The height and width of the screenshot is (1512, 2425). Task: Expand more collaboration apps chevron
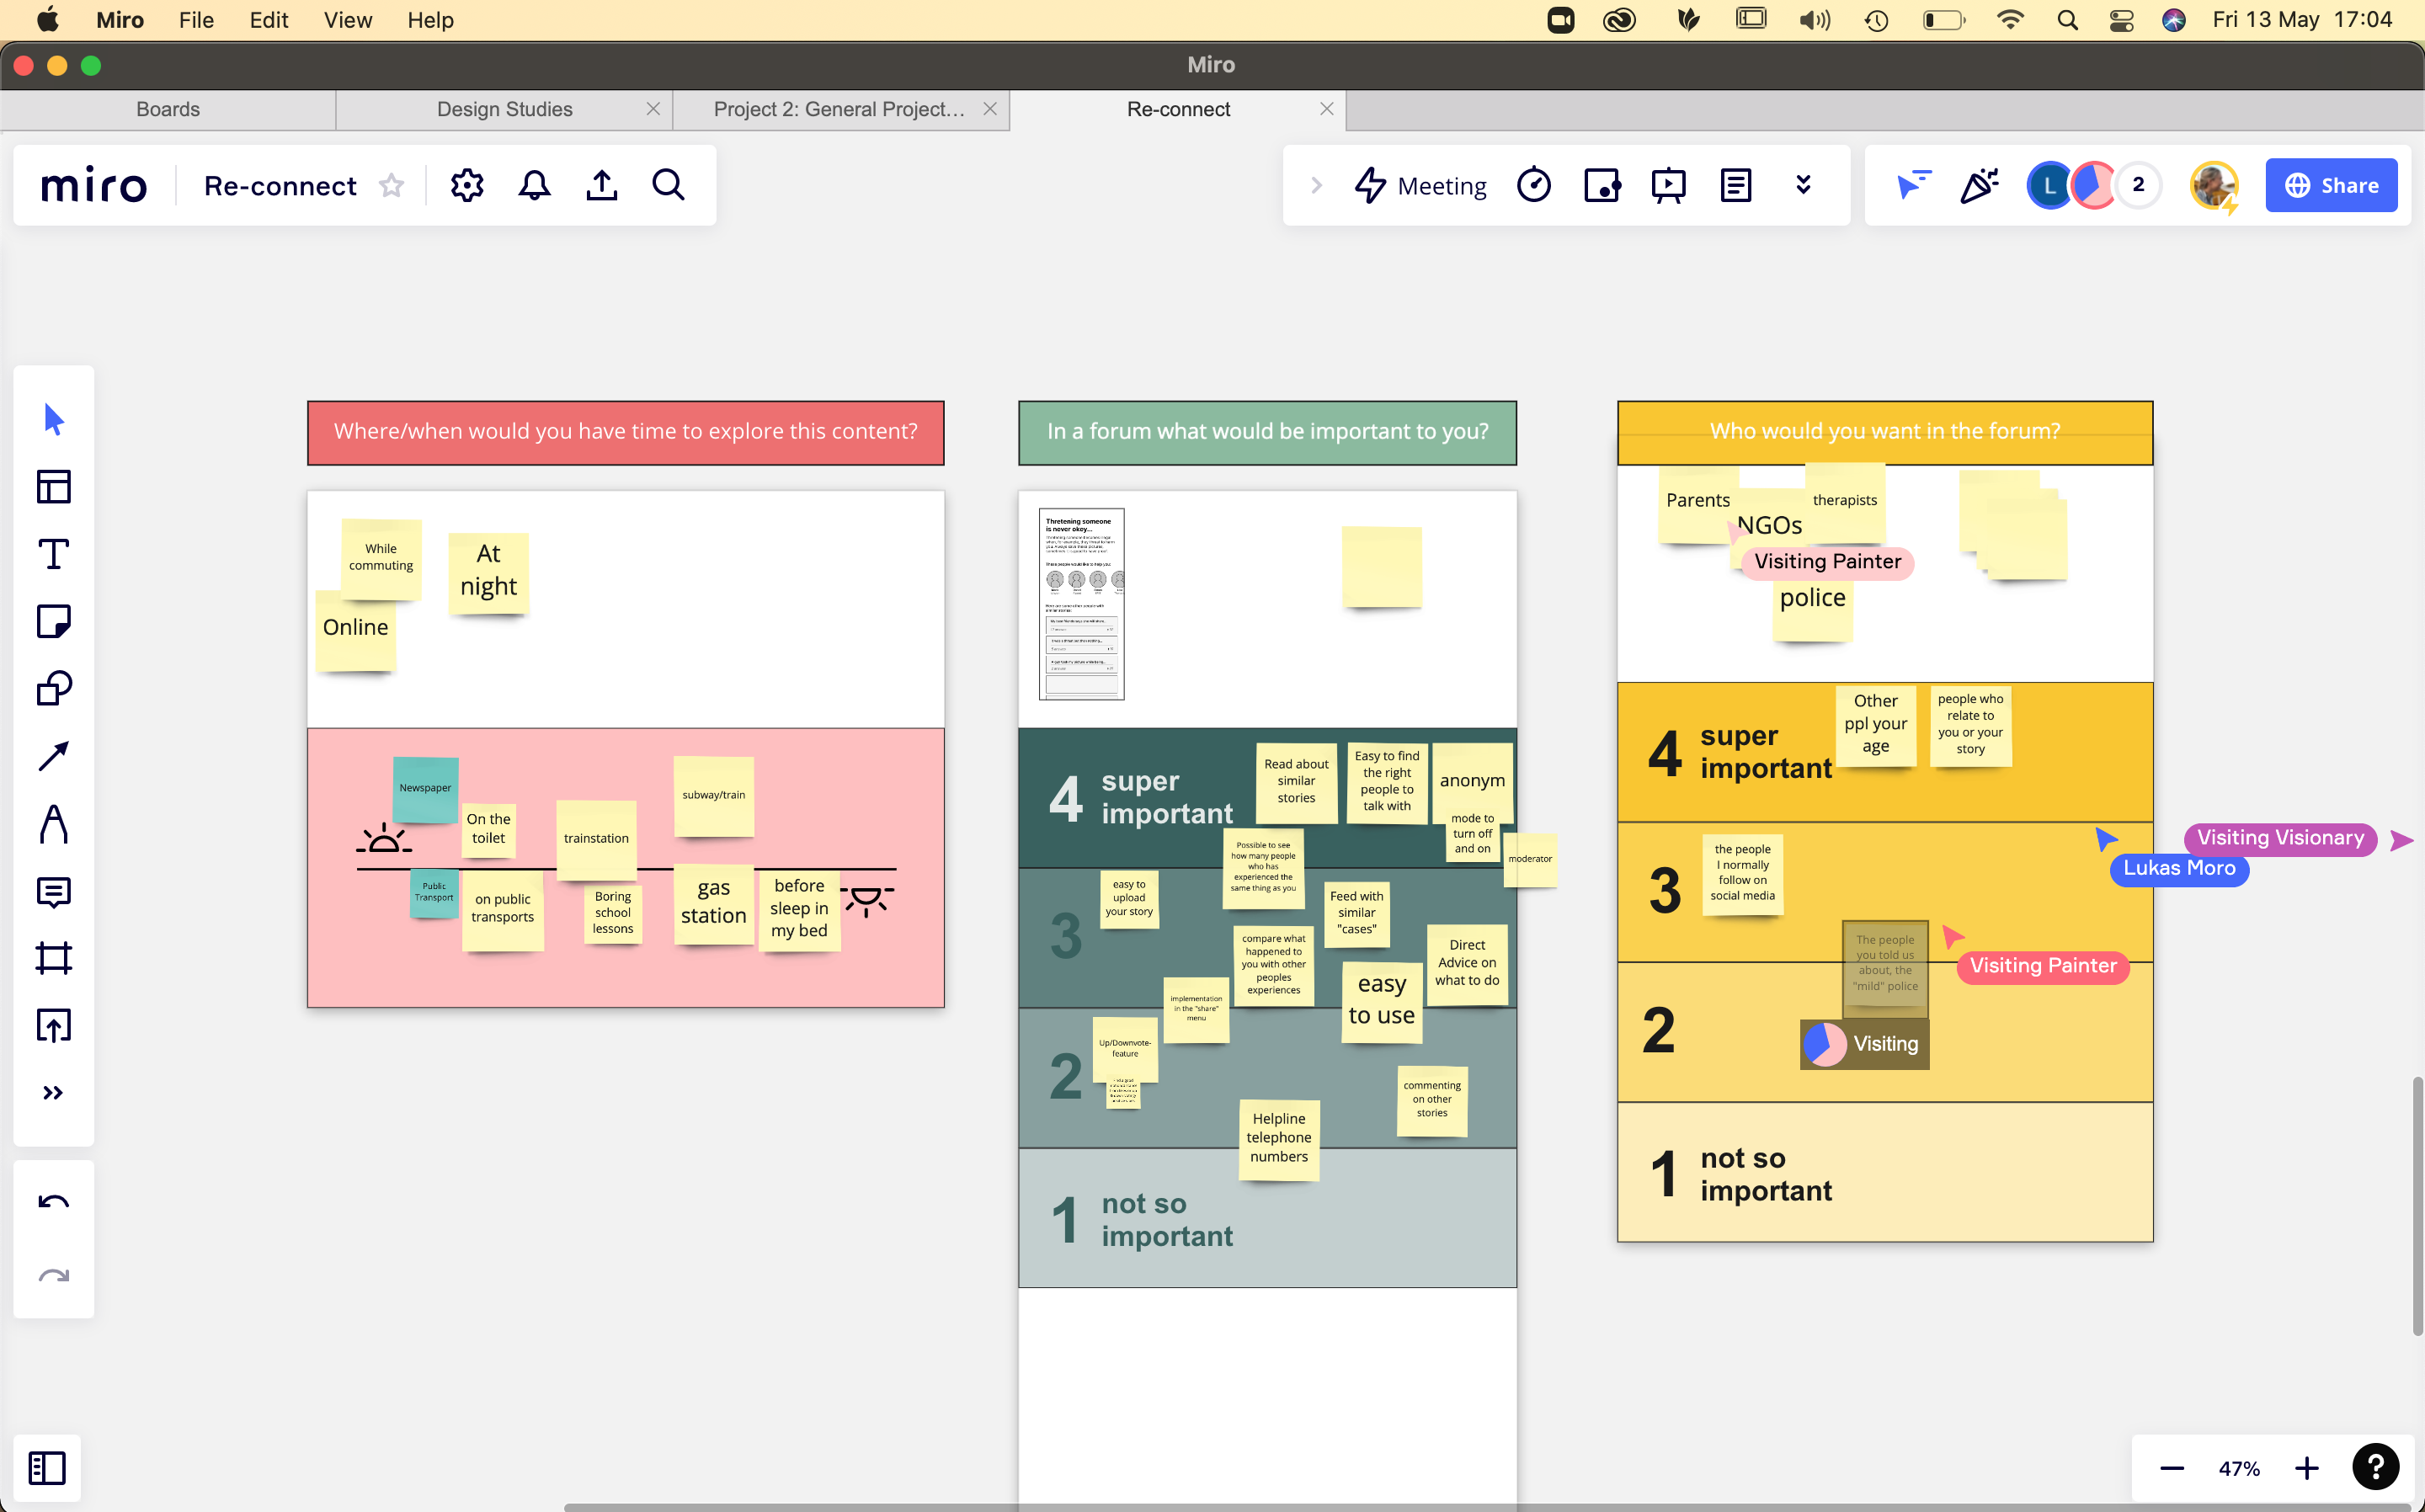pos(1803,186)
